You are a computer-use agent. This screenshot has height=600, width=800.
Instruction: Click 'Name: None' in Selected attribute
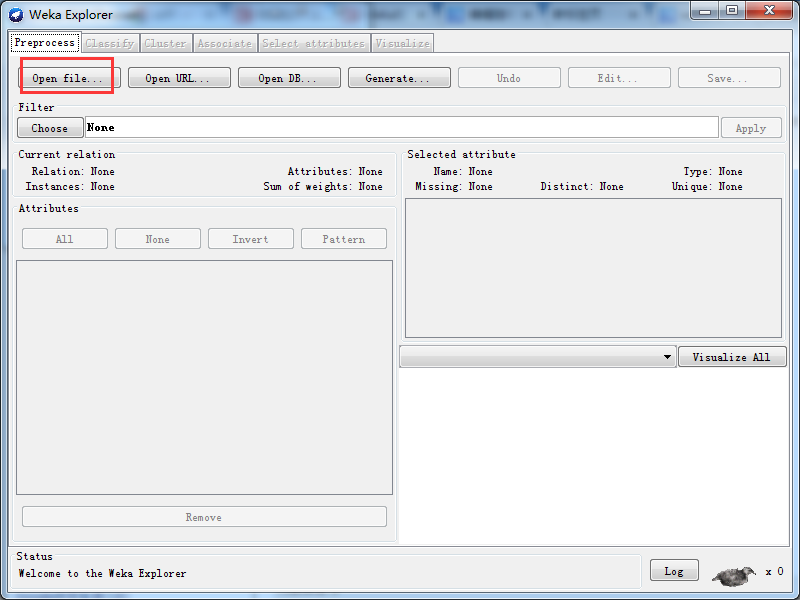pyautogui.click(x=463, y=171)
